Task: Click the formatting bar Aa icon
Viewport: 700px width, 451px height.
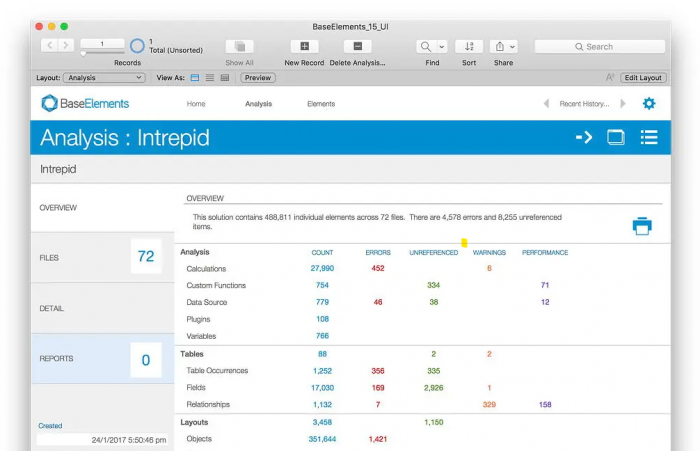Action: (610, 78)
